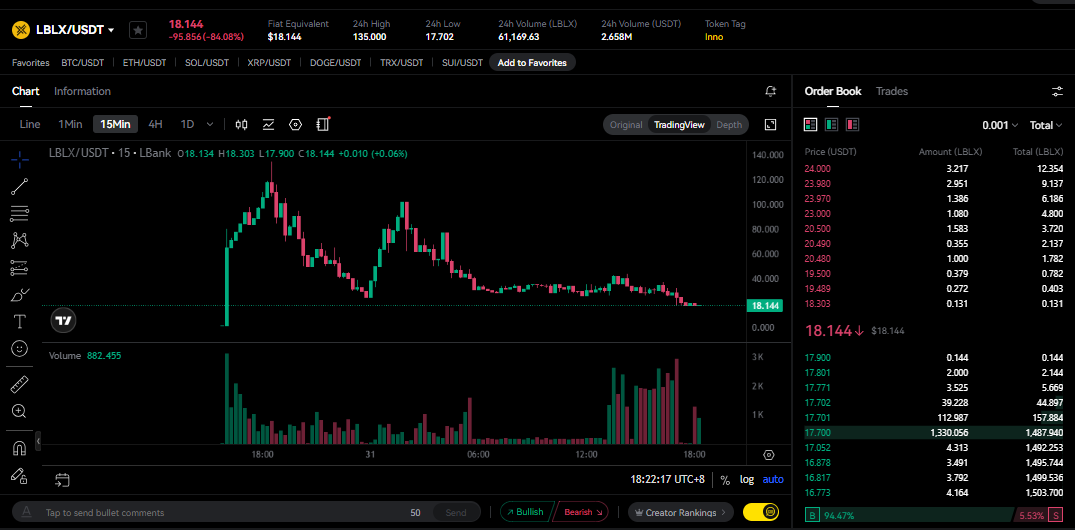
Task: Select the 1D timeframe
Action: tap(187, 124)
